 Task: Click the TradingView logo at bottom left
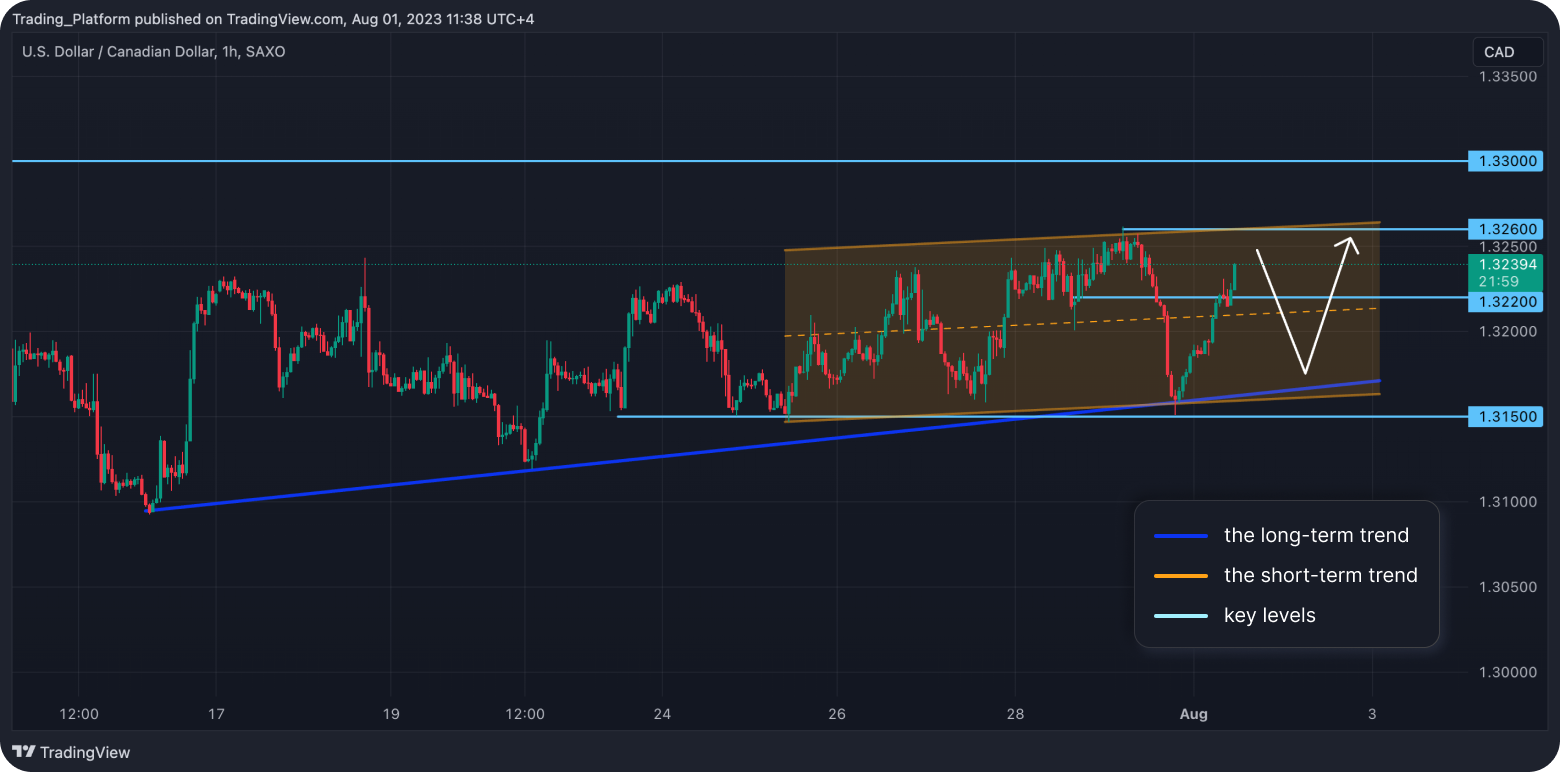[71, 752]
